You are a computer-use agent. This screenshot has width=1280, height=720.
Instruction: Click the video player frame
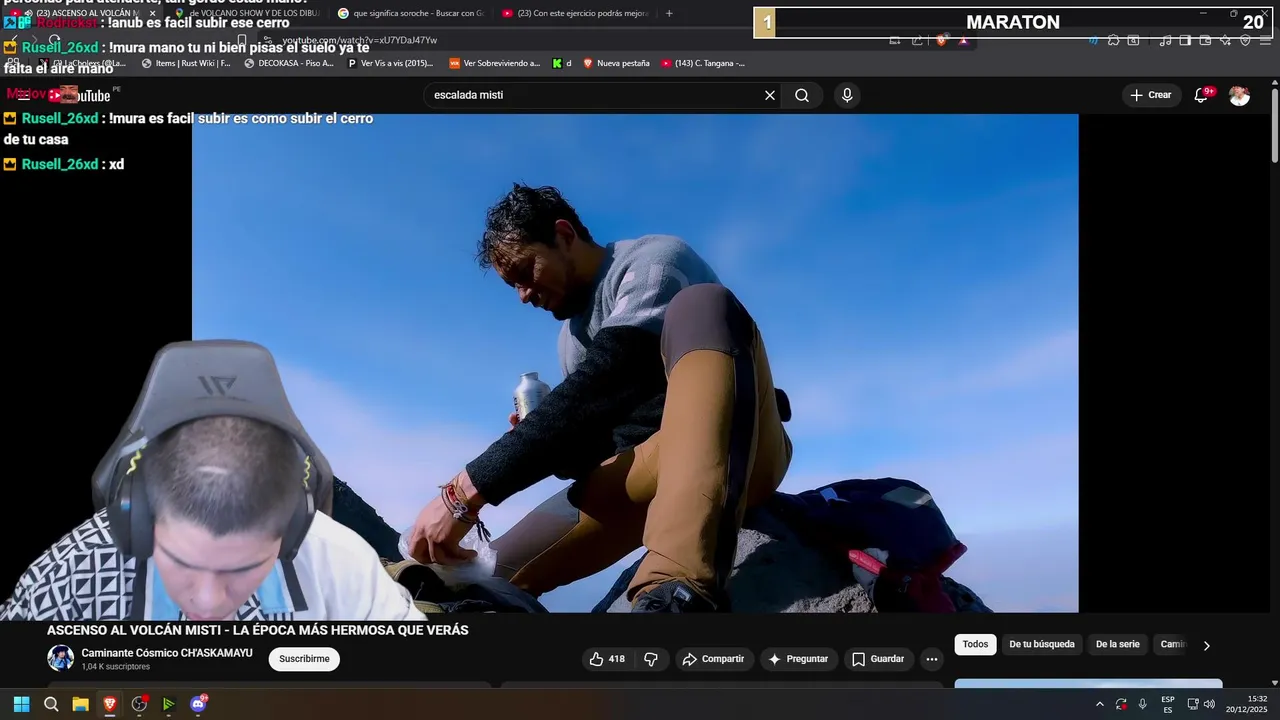coord(635,363)
